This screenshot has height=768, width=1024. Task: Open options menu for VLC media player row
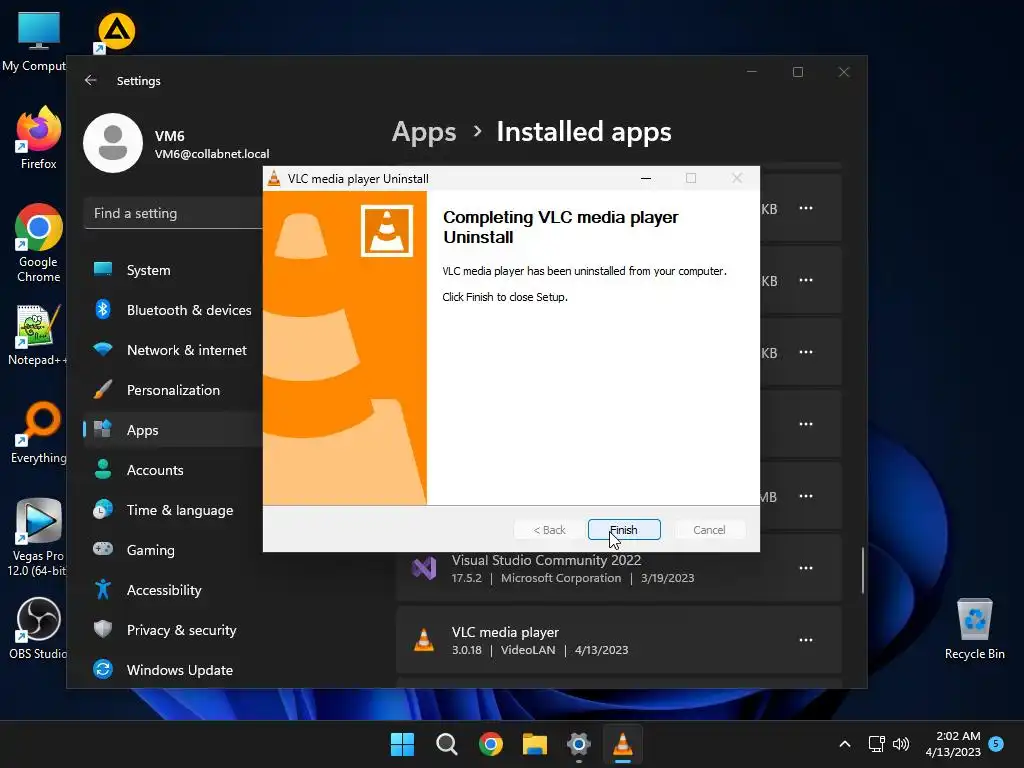click(x=806, y=640)
